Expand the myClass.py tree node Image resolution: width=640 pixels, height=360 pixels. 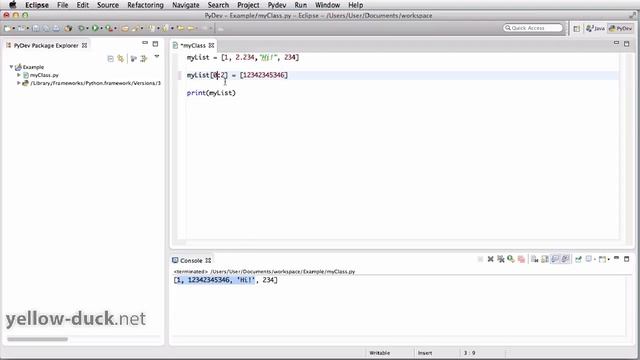coord(18,75)
